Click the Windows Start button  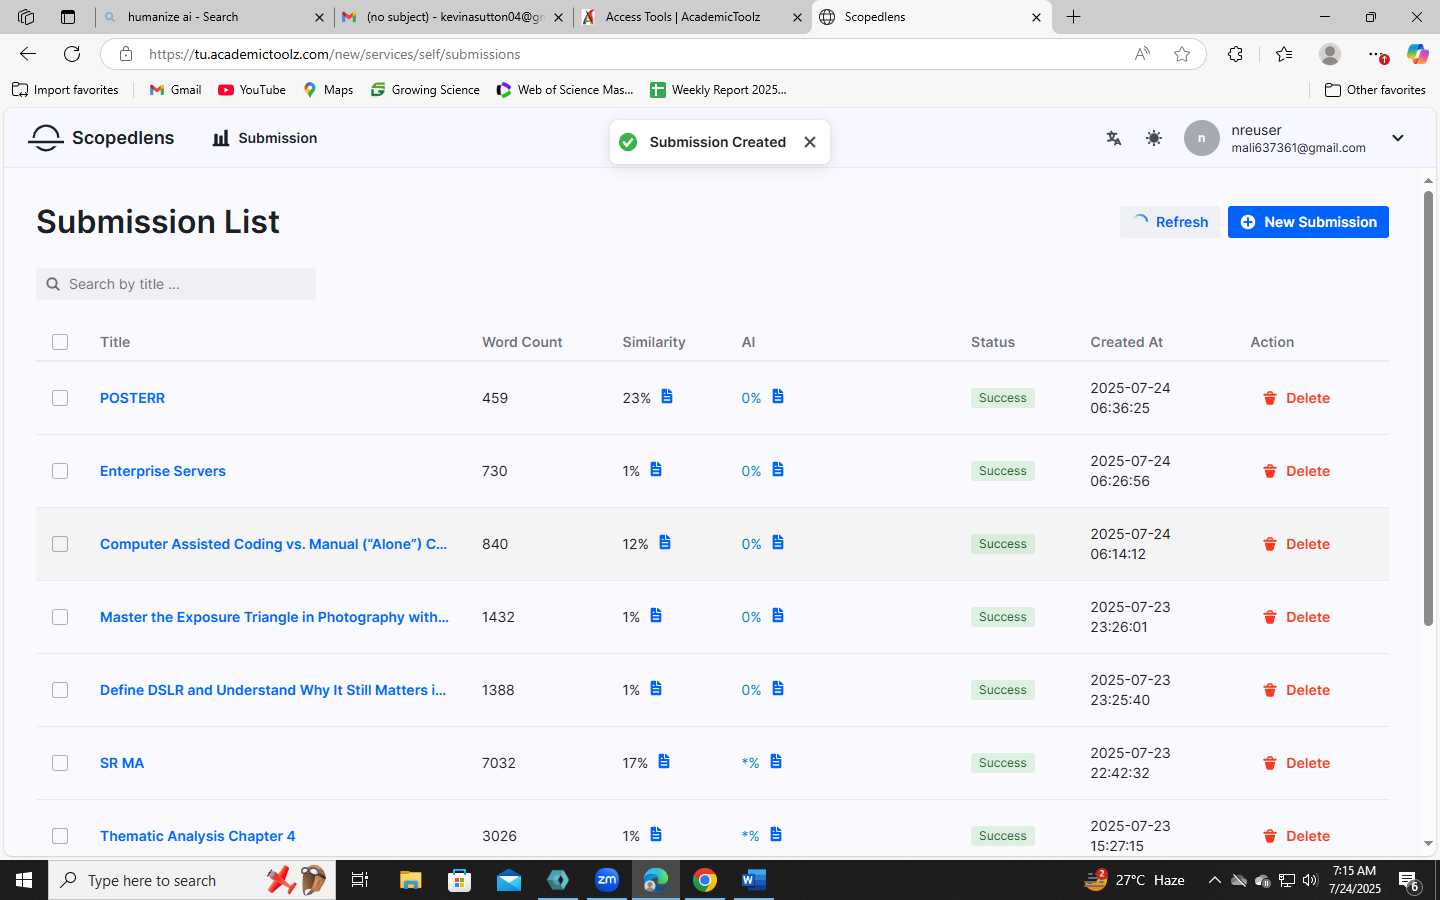[24, 880]
